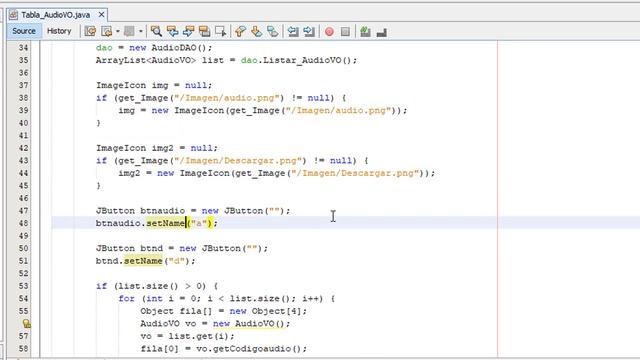Screen dimensions: 640x360
Task: Click the hint lightbulb icon in the gutter
Action: (27, 324)
